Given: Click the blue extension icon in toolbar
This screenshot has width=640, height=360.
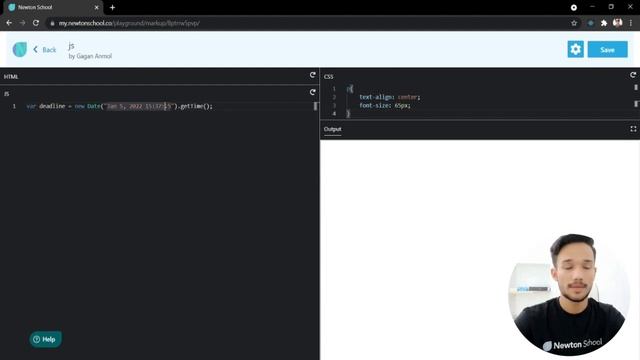Looking at the screenshot, I should [590, 23].
